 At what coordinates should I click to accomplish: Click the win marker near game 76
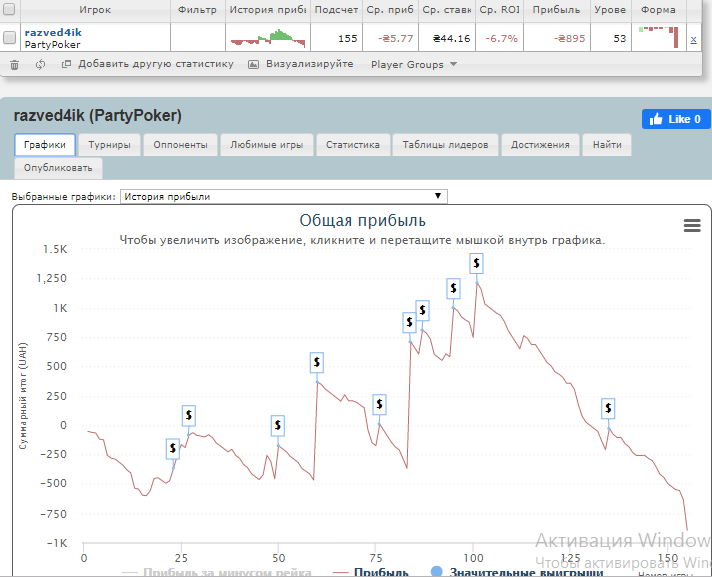[x=380, y=404]
